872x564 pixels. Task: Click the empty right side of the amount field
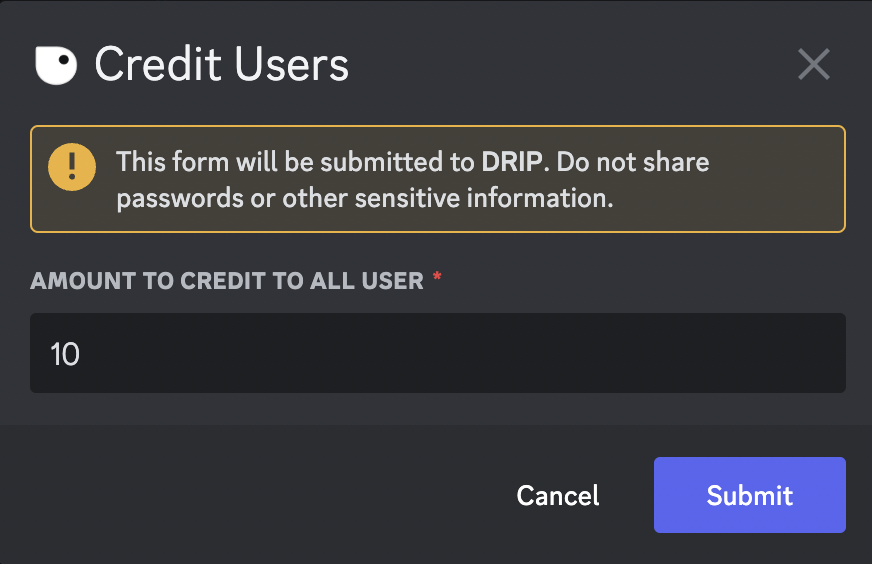(x=612, y=353)
